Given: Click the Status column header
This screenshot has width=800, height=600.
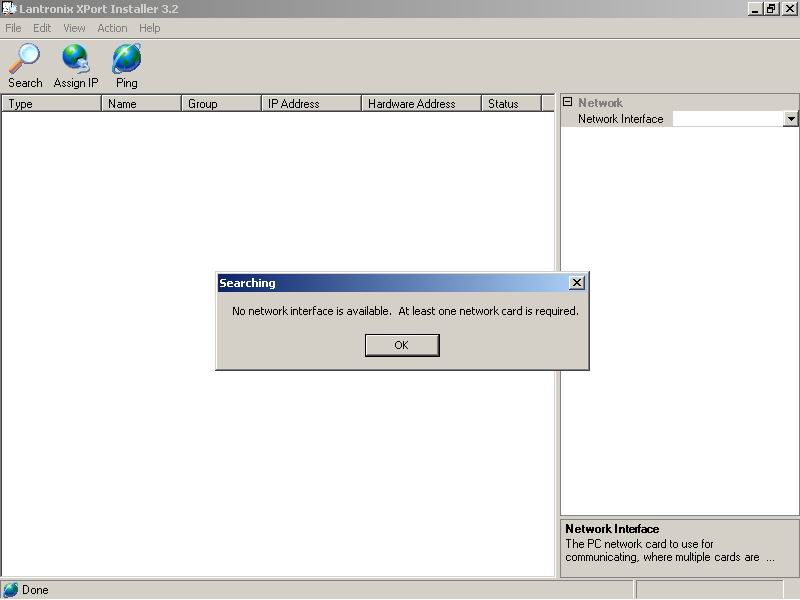Looking at the screenshot, I should coord(510,104).
